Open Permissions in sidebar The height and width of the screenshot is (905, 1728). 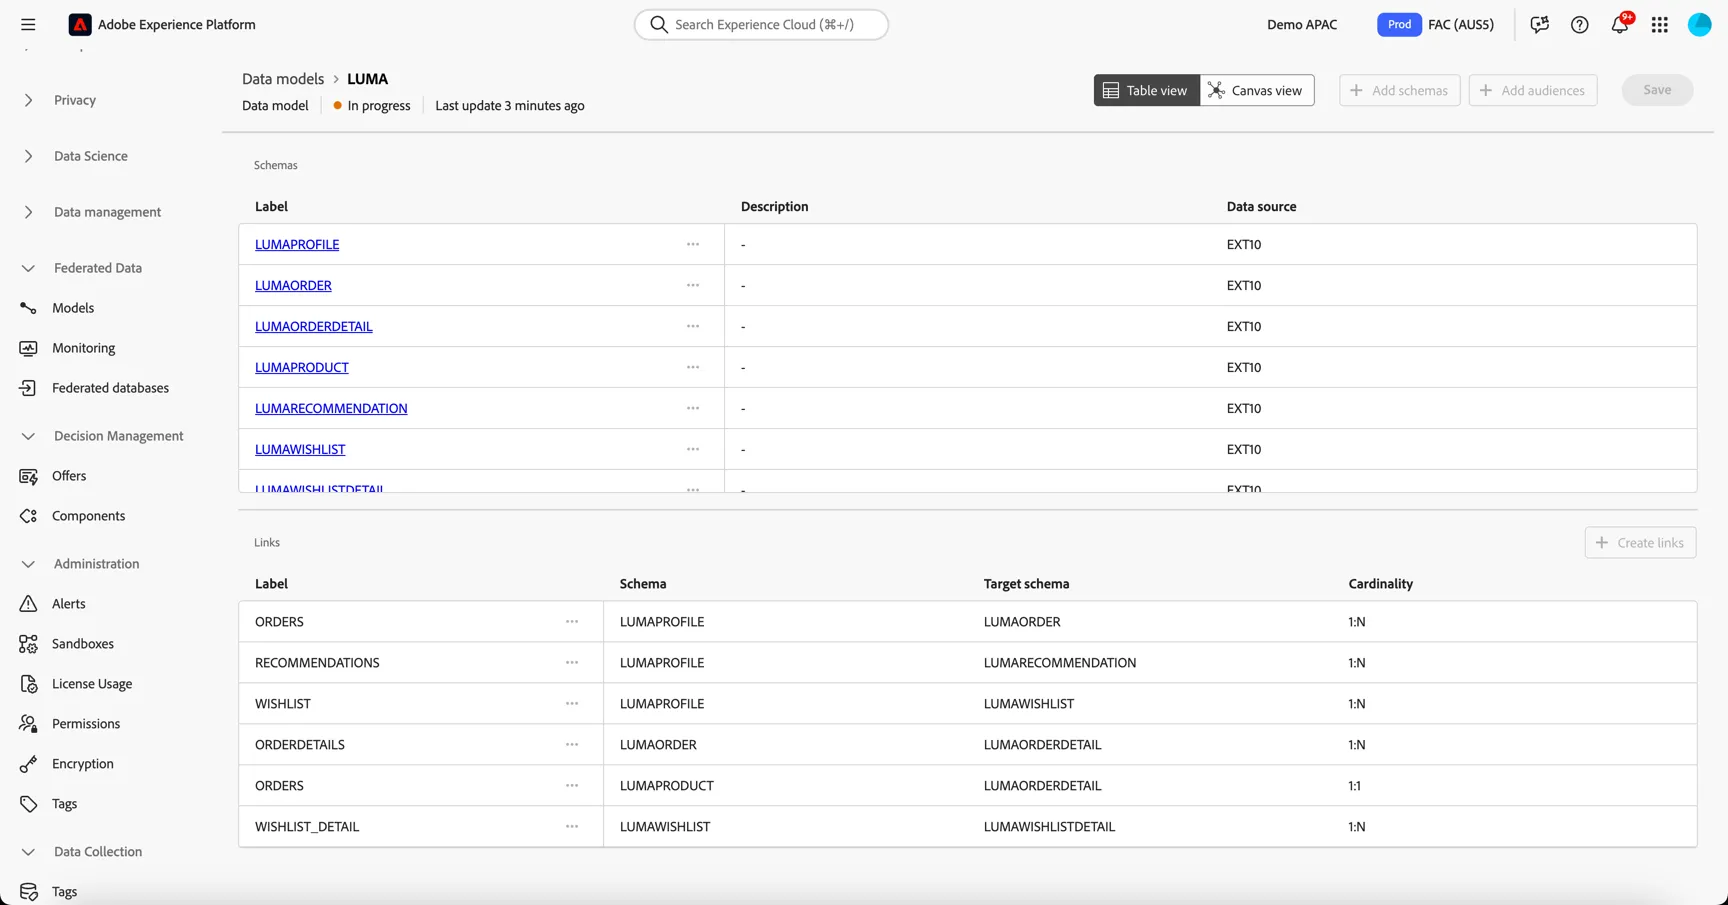pos(86,724)
